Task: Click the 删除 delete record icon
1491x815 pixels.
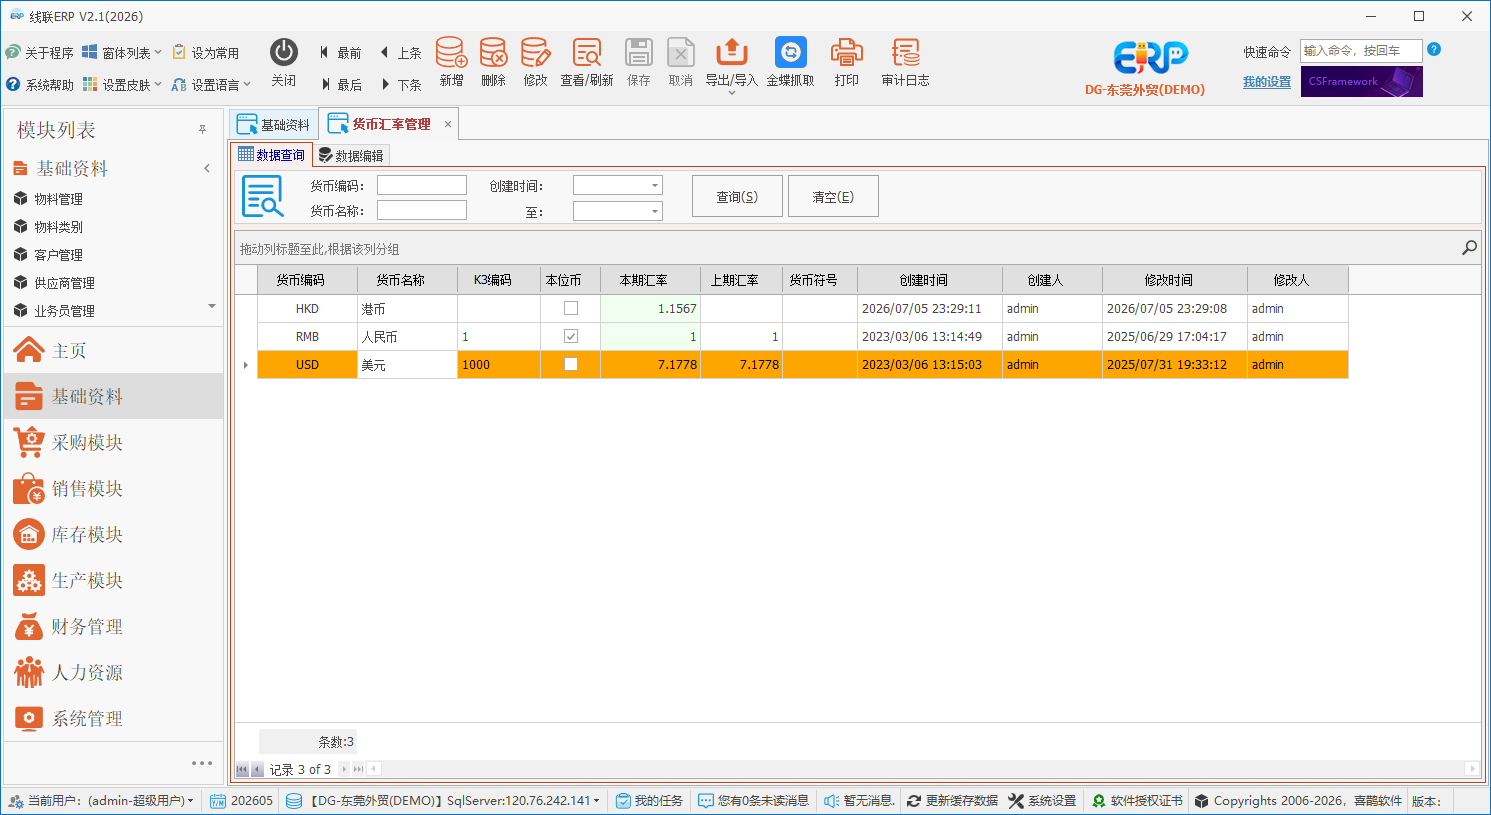Action: (x=493, y=53)
